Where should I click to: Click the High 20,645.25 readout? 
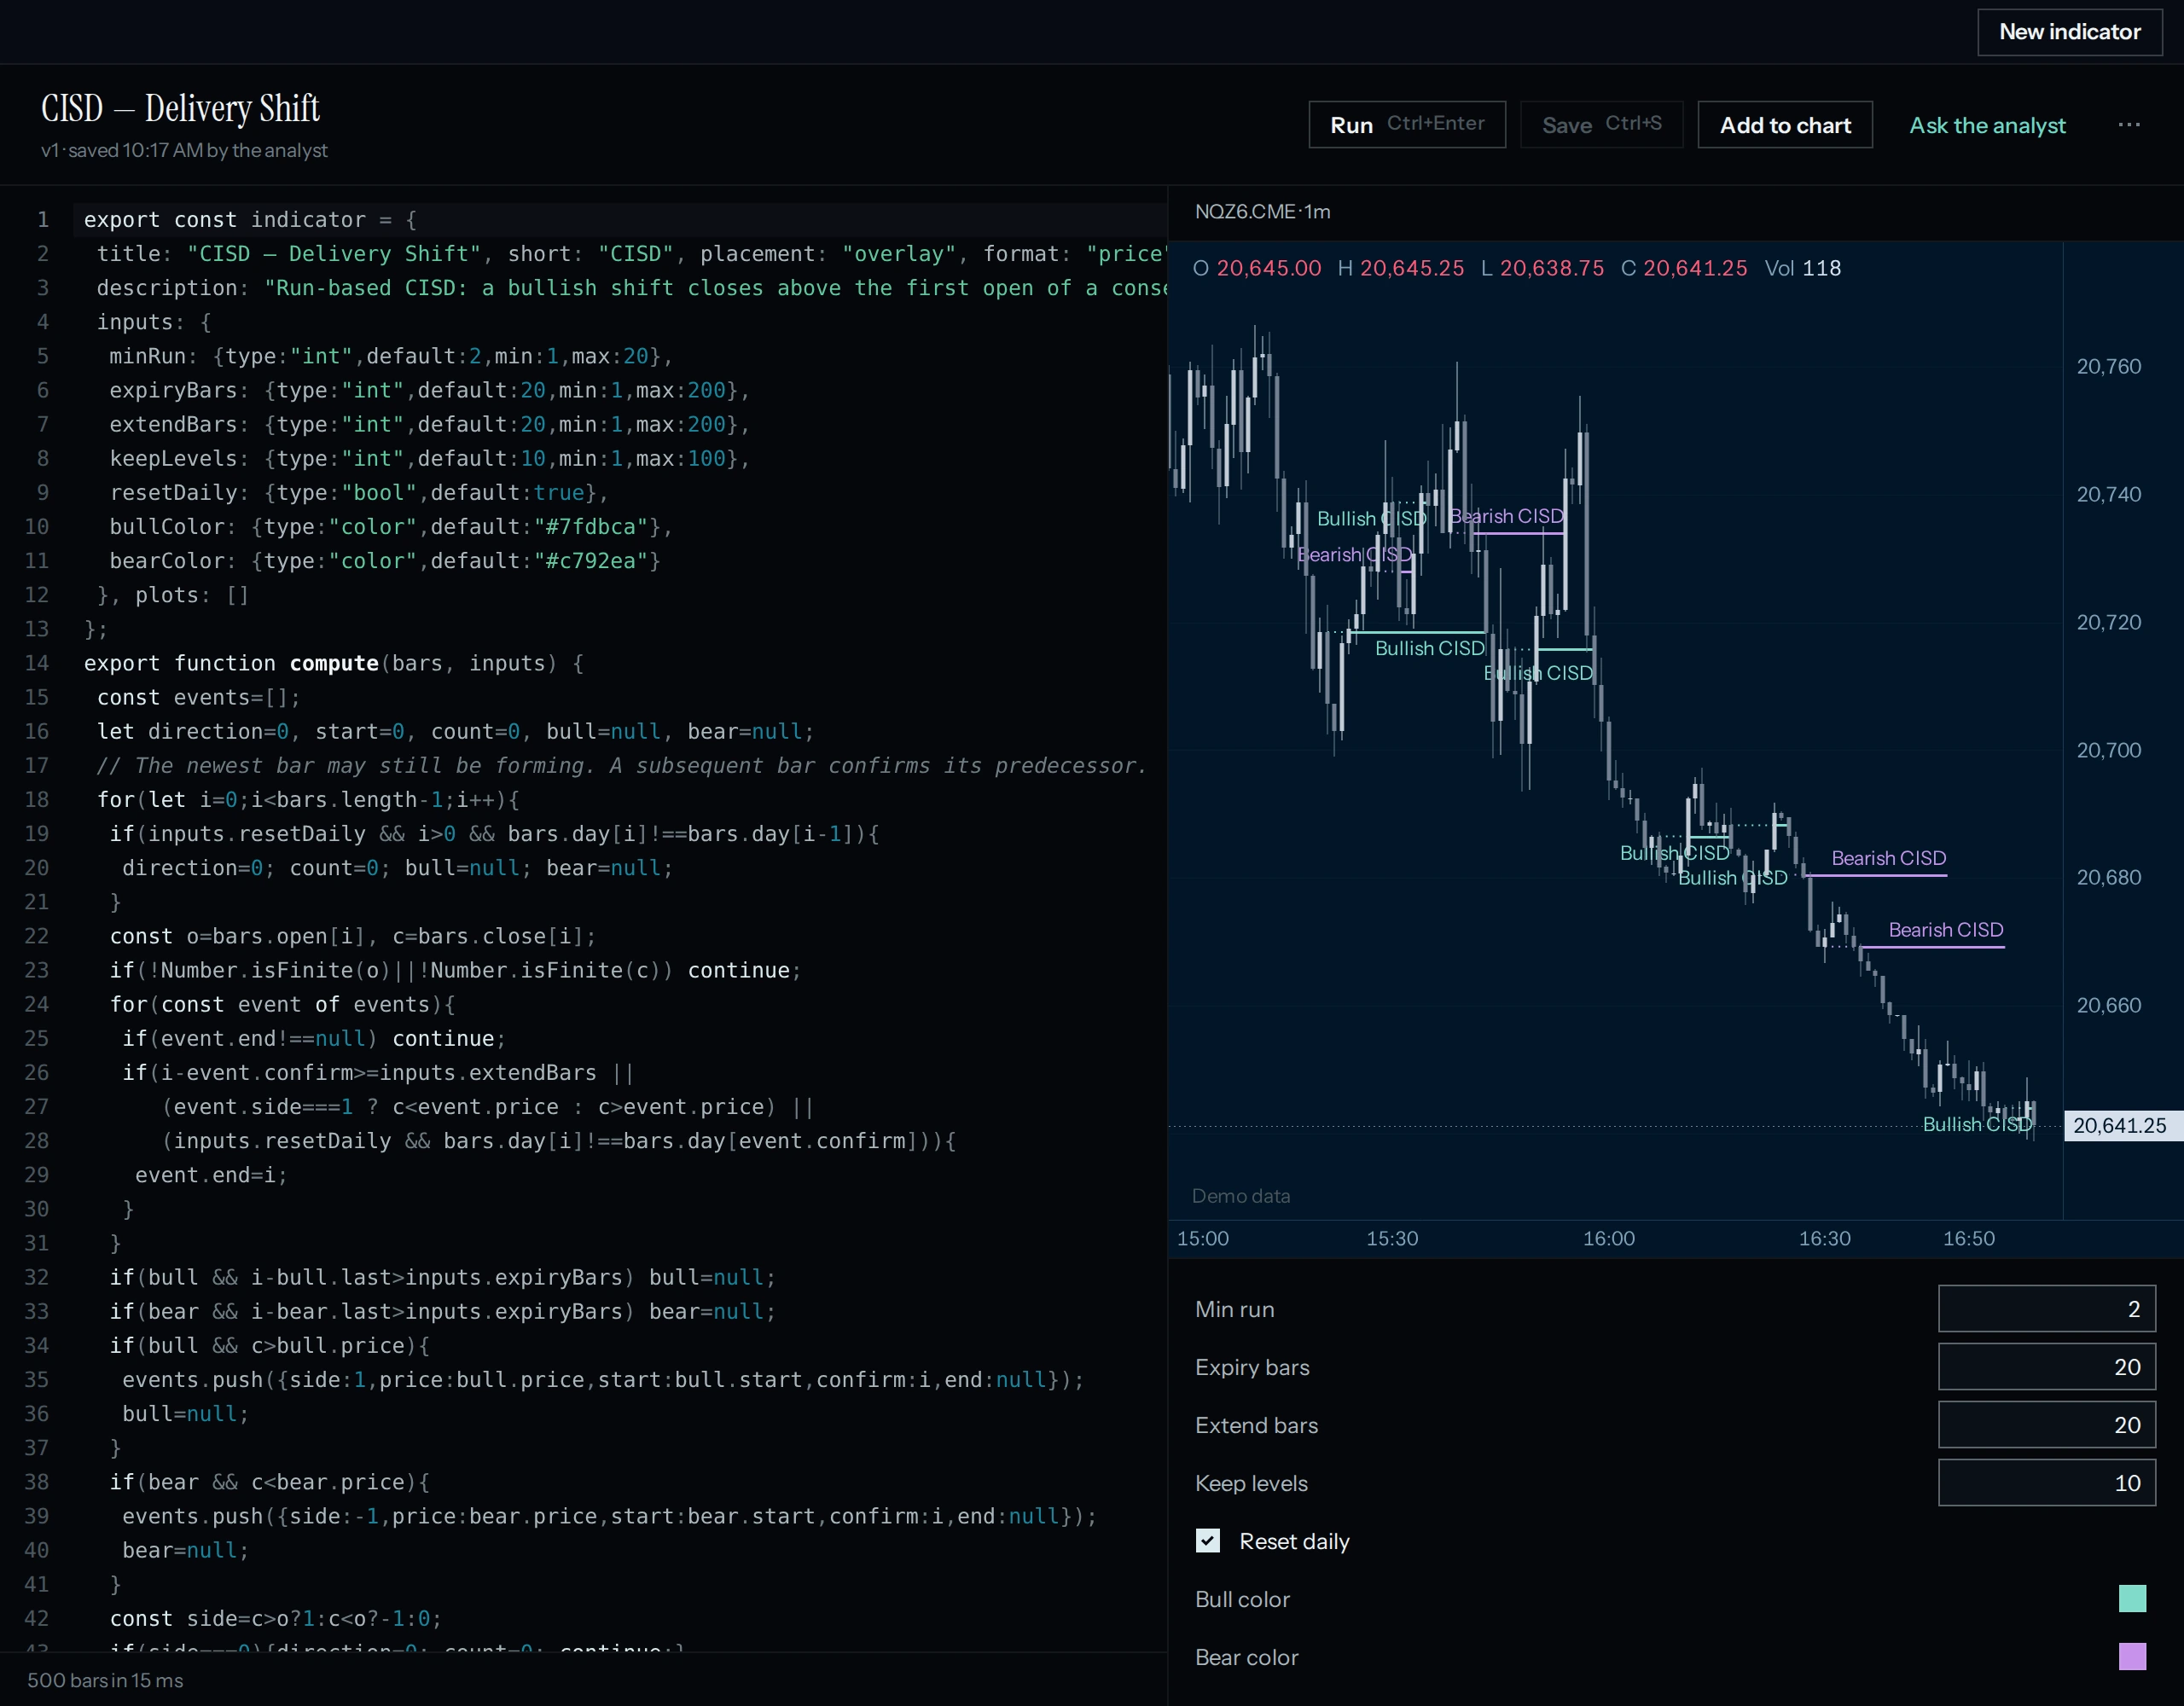point(1400,268)
